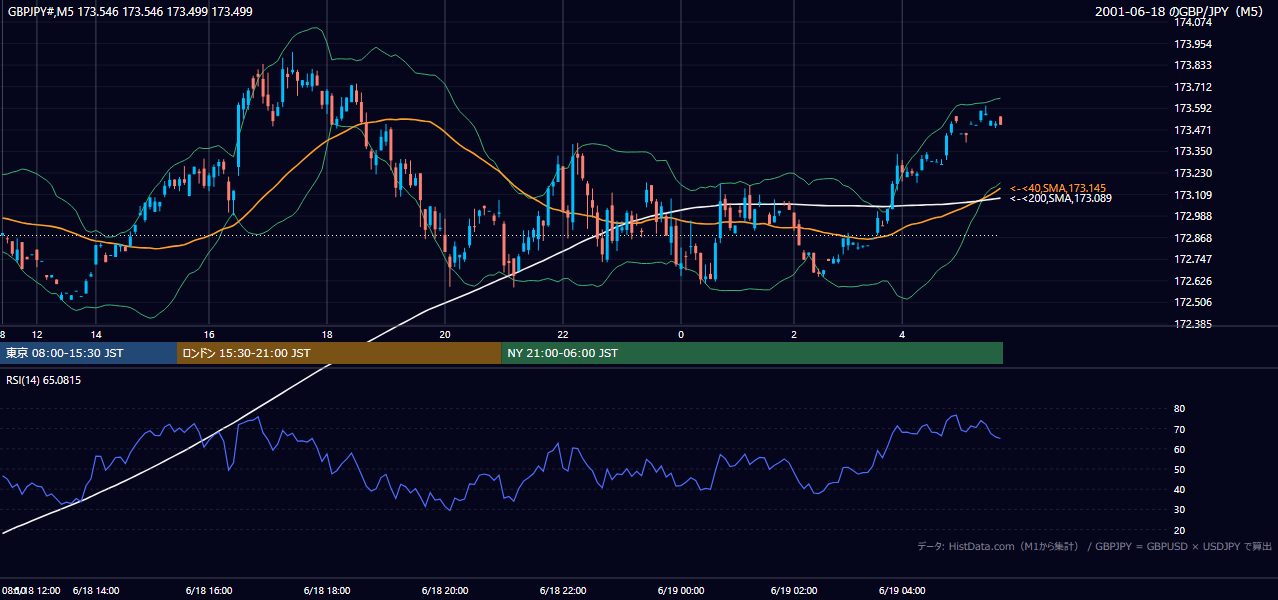Click RSI scale level 40

(1179, 489)
